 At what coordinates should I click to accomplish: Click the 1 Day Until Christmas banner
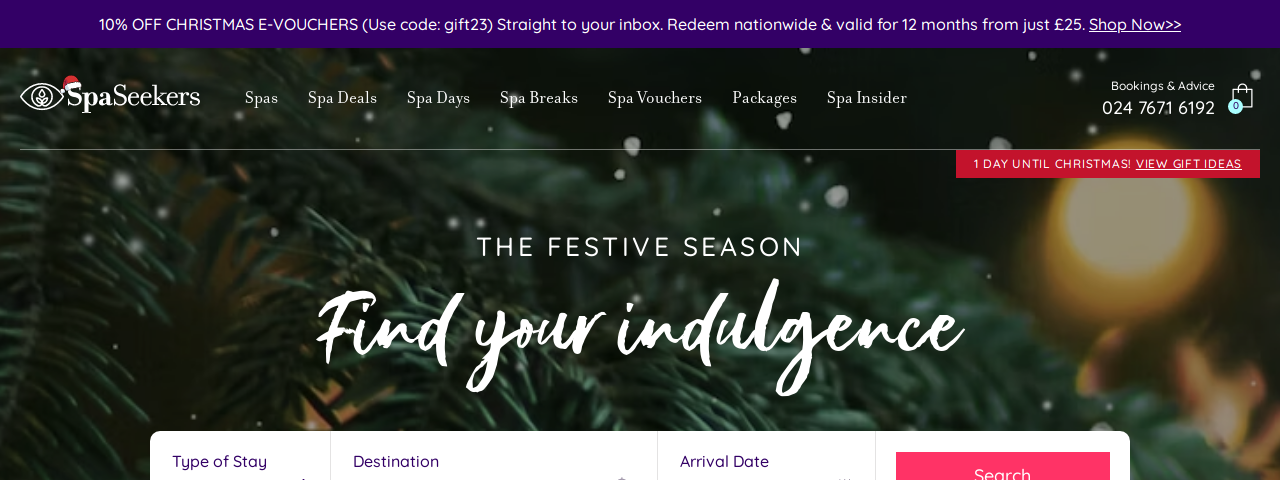tap(1108, 164)
